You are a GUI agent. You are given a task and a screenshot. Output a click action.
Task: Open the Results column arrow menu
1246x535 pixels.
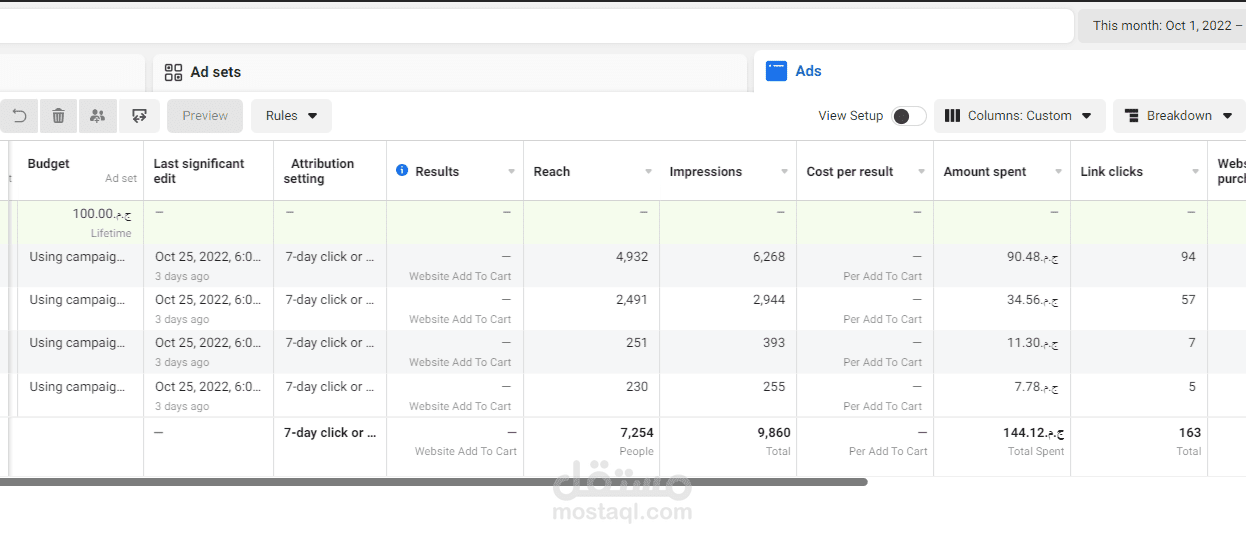tap(512, 172)
